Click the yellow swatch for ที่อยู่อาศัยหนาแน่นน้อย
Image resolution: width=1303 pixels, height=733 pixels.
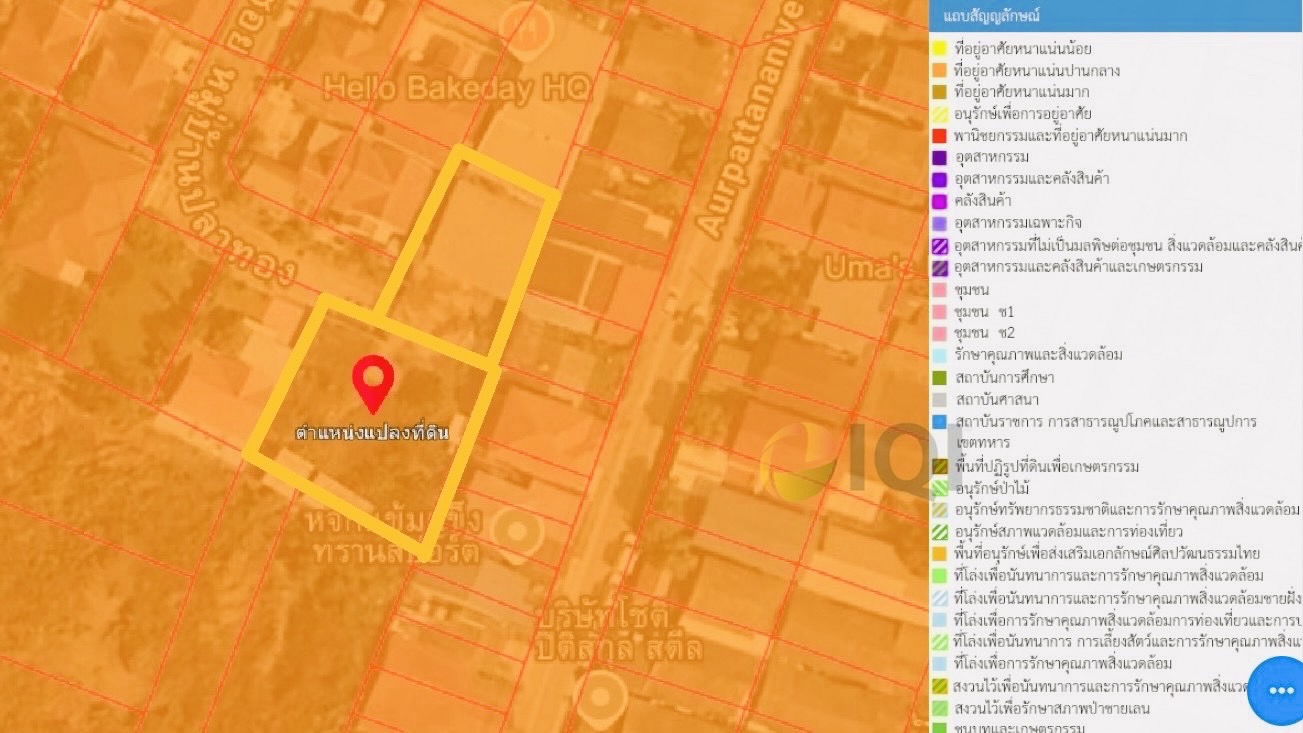(939, 48)
